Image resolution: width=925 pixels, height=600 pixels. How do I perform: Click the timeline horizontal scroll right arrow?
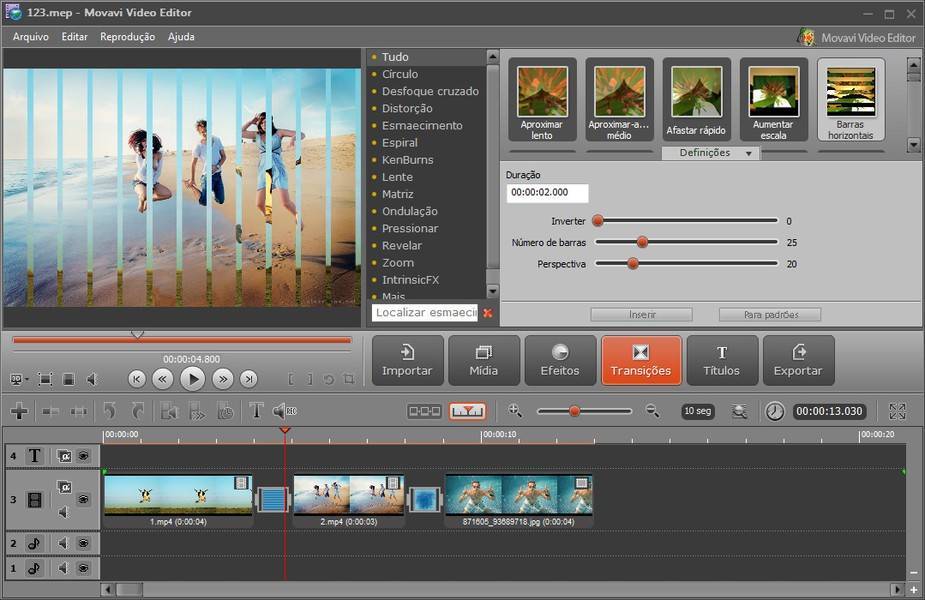897,589
